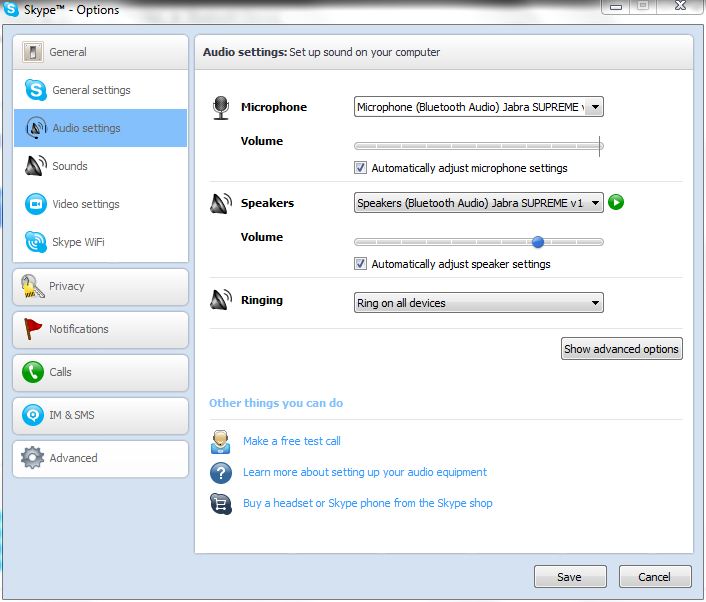Screen dimensions: 706x602
Task: Go to Video settings
Action: [100, 204]
